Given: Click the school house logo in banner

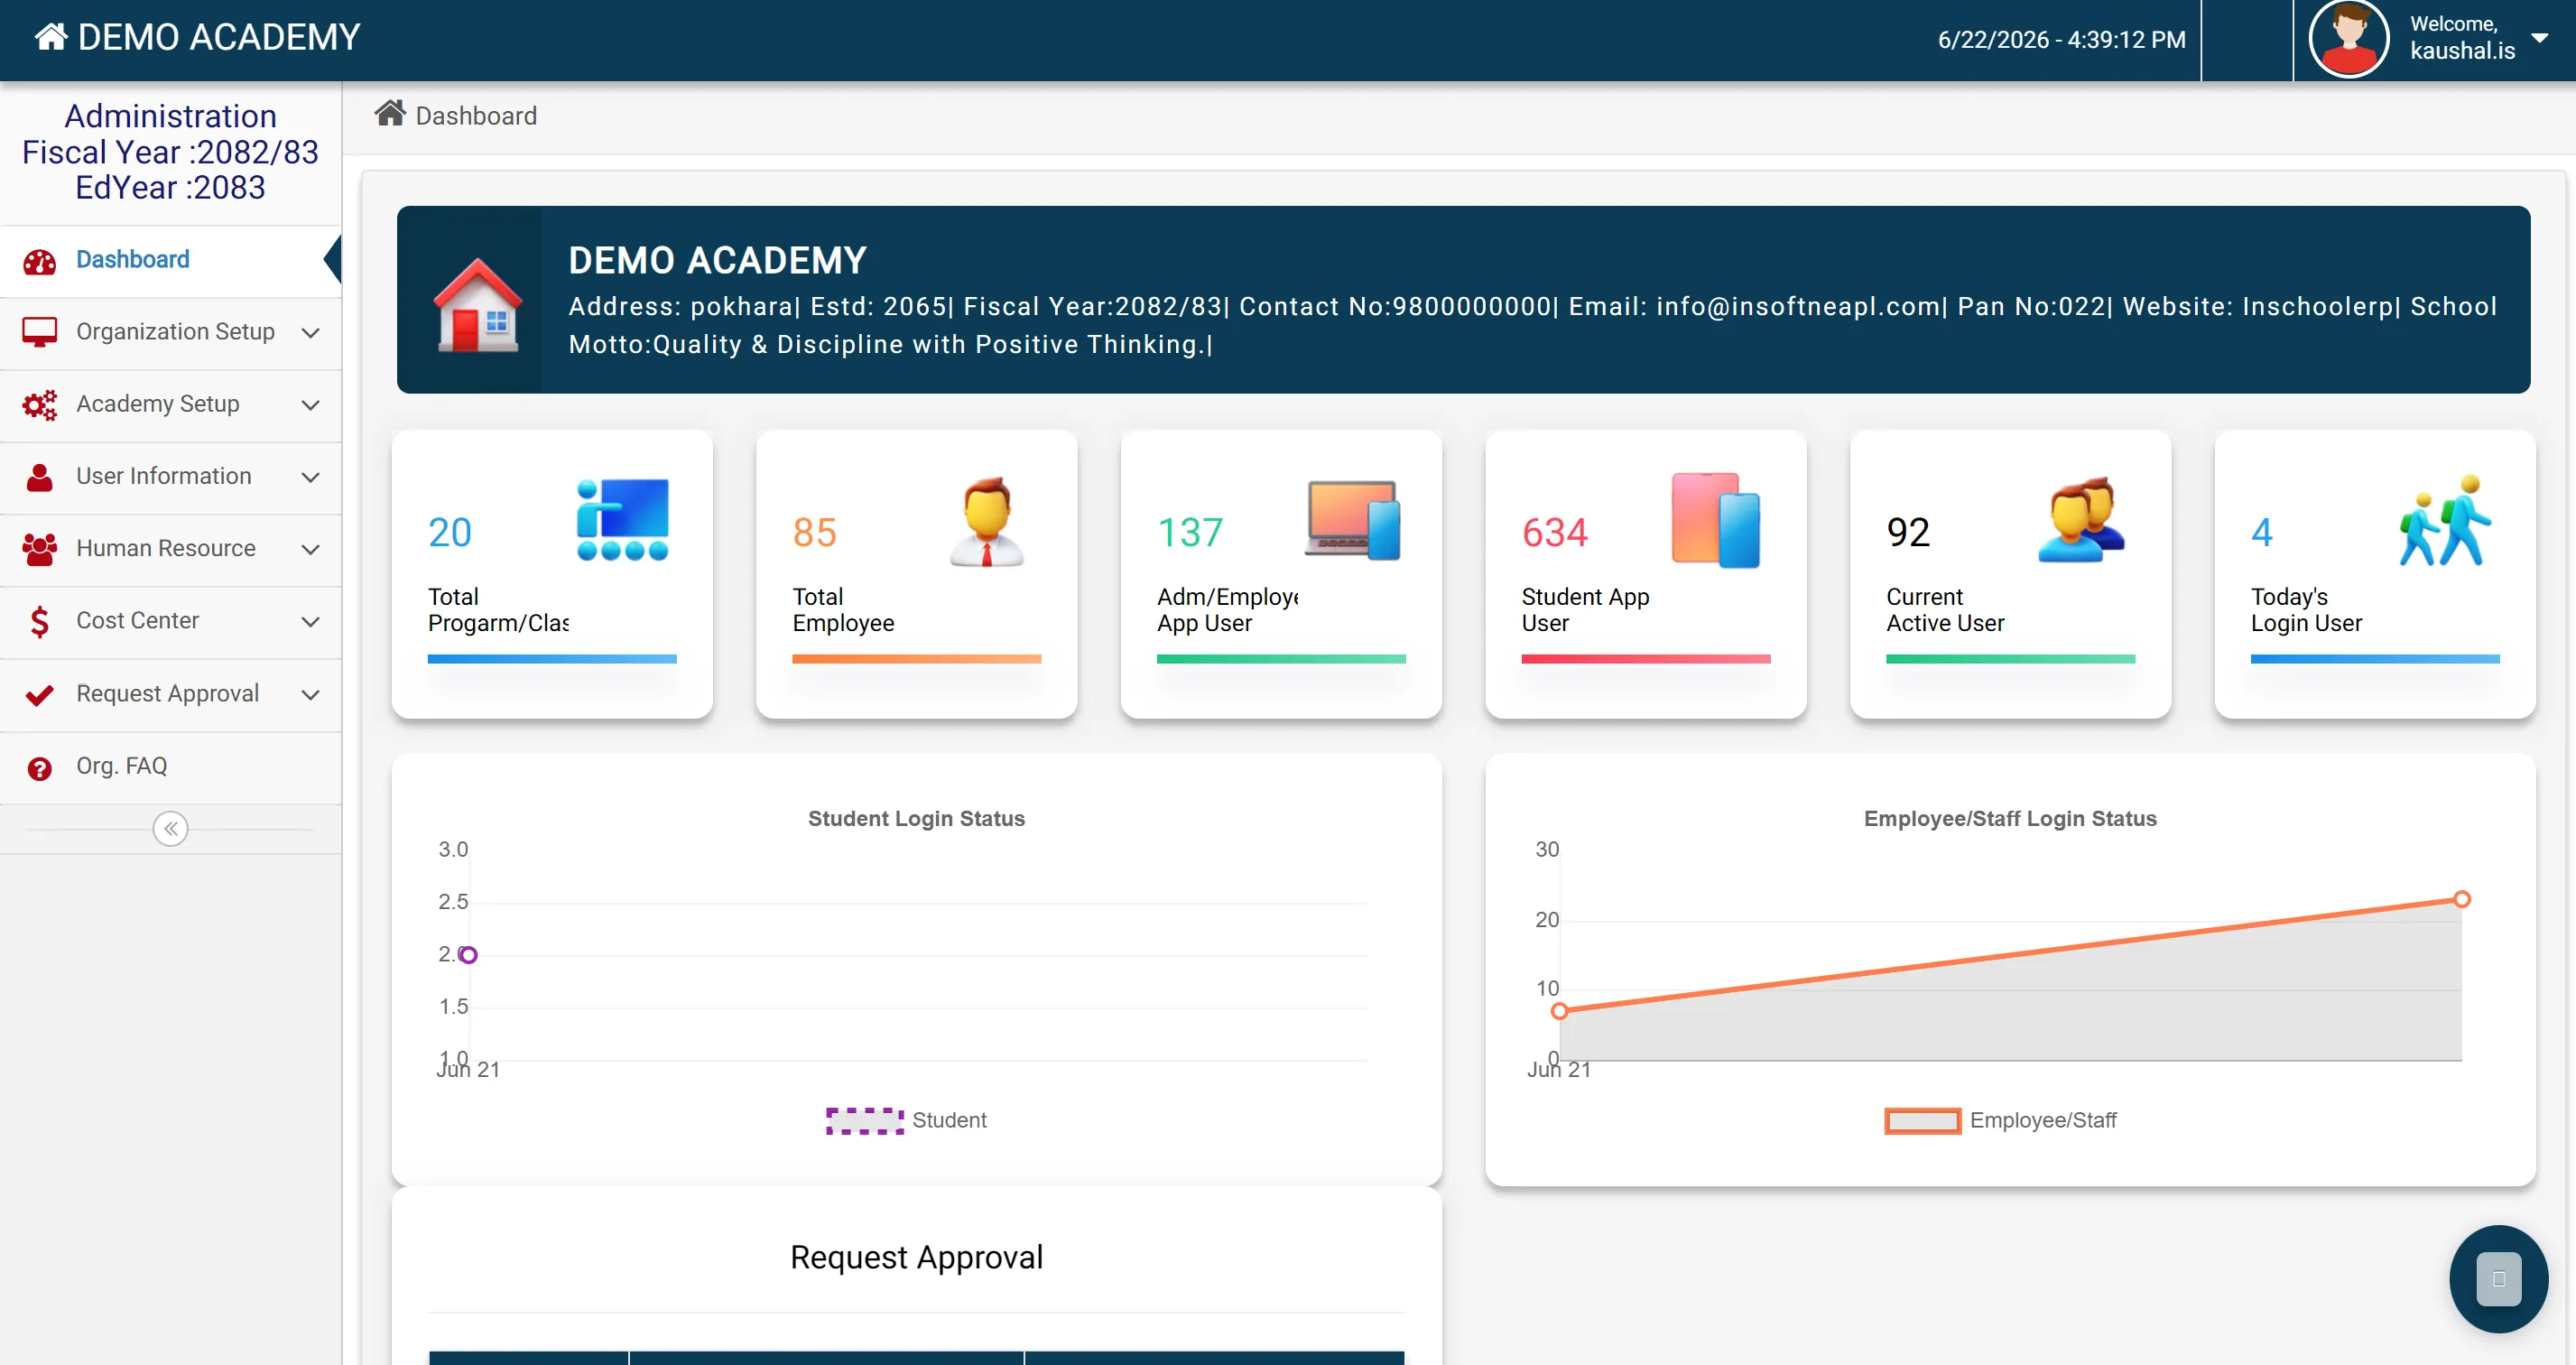Looking at the screenshot, I should [x=478, y=304].
